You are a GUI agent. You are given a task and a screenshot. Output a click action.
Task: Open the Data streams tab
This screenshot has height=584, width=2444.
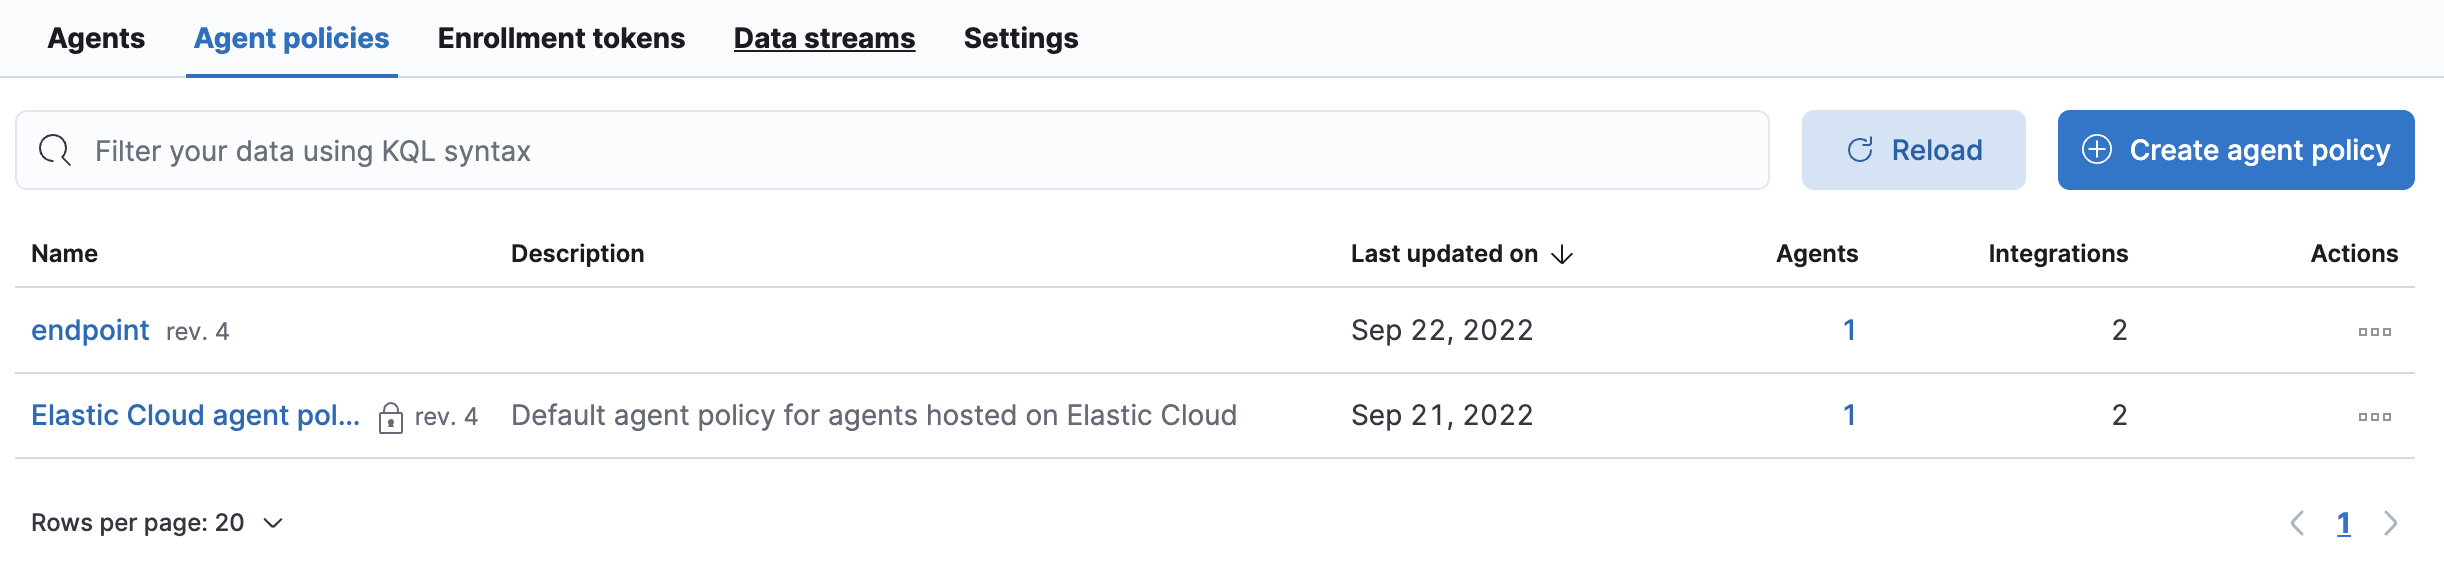(x=823, y=38)
